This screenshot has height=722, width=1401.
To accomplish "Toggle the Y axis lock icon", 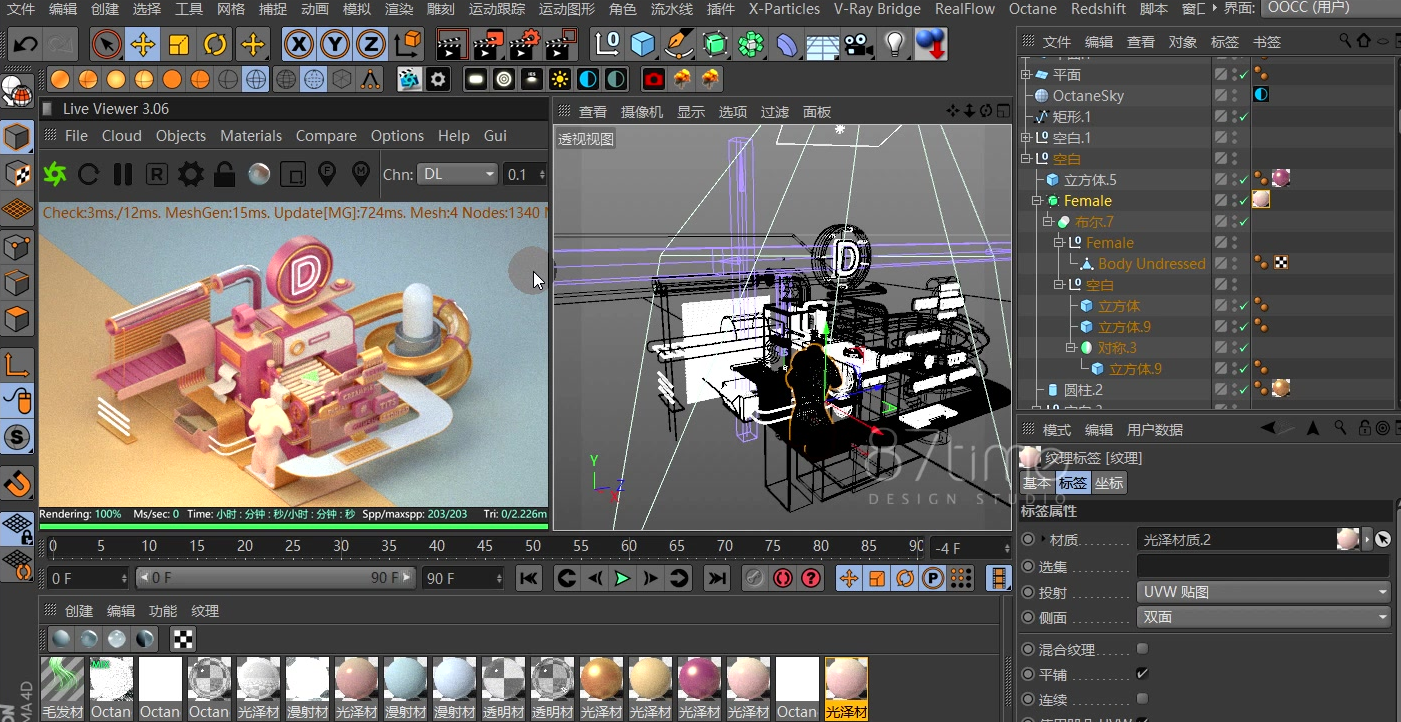I will [x=335, y=44].
